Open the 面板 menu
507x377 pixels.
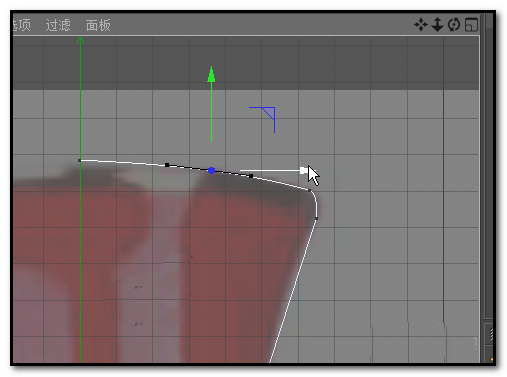point(98,25)
